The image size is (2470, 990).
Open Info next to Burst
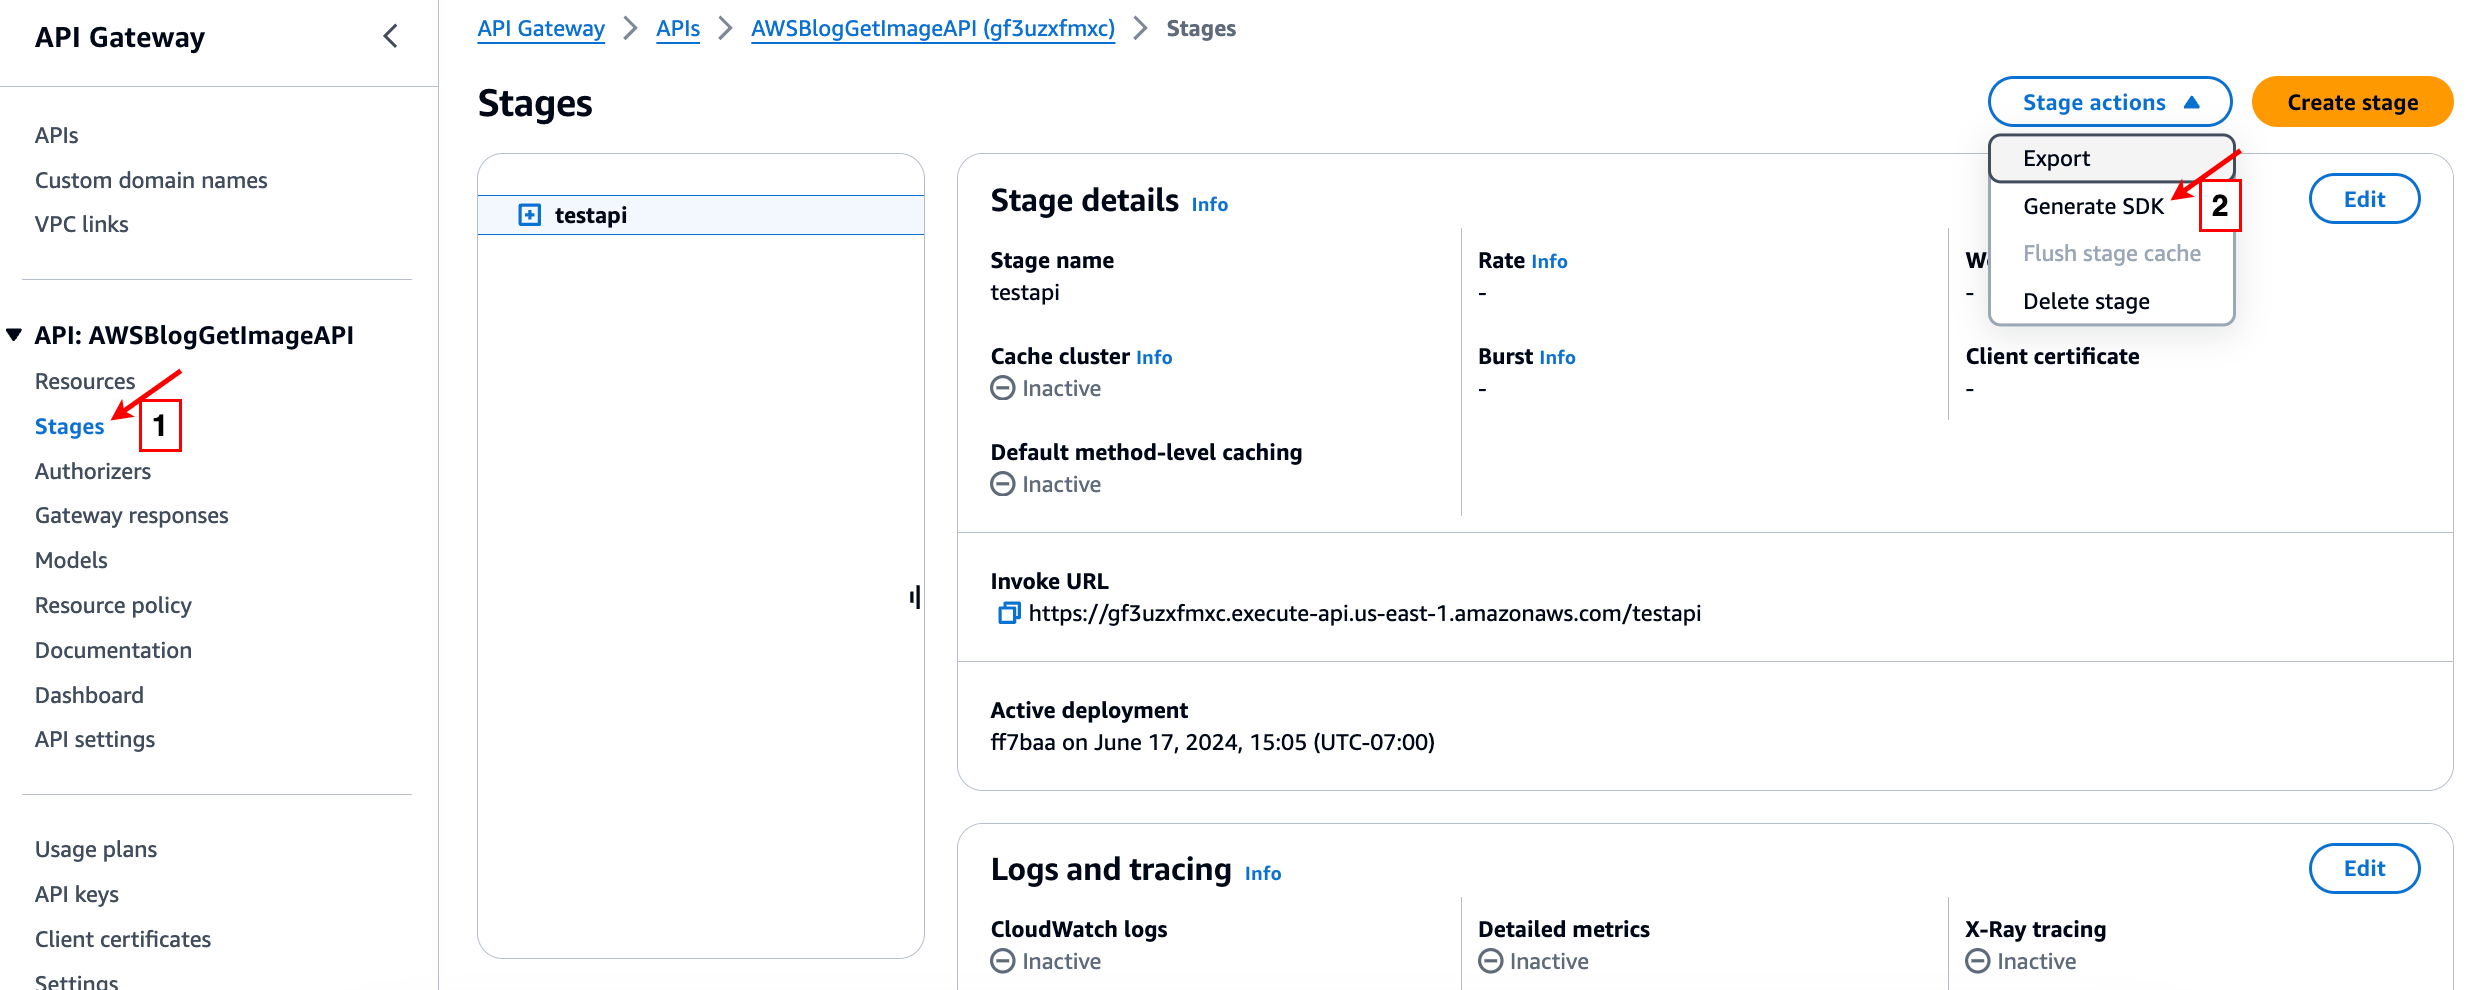(x=1557, y=357)
